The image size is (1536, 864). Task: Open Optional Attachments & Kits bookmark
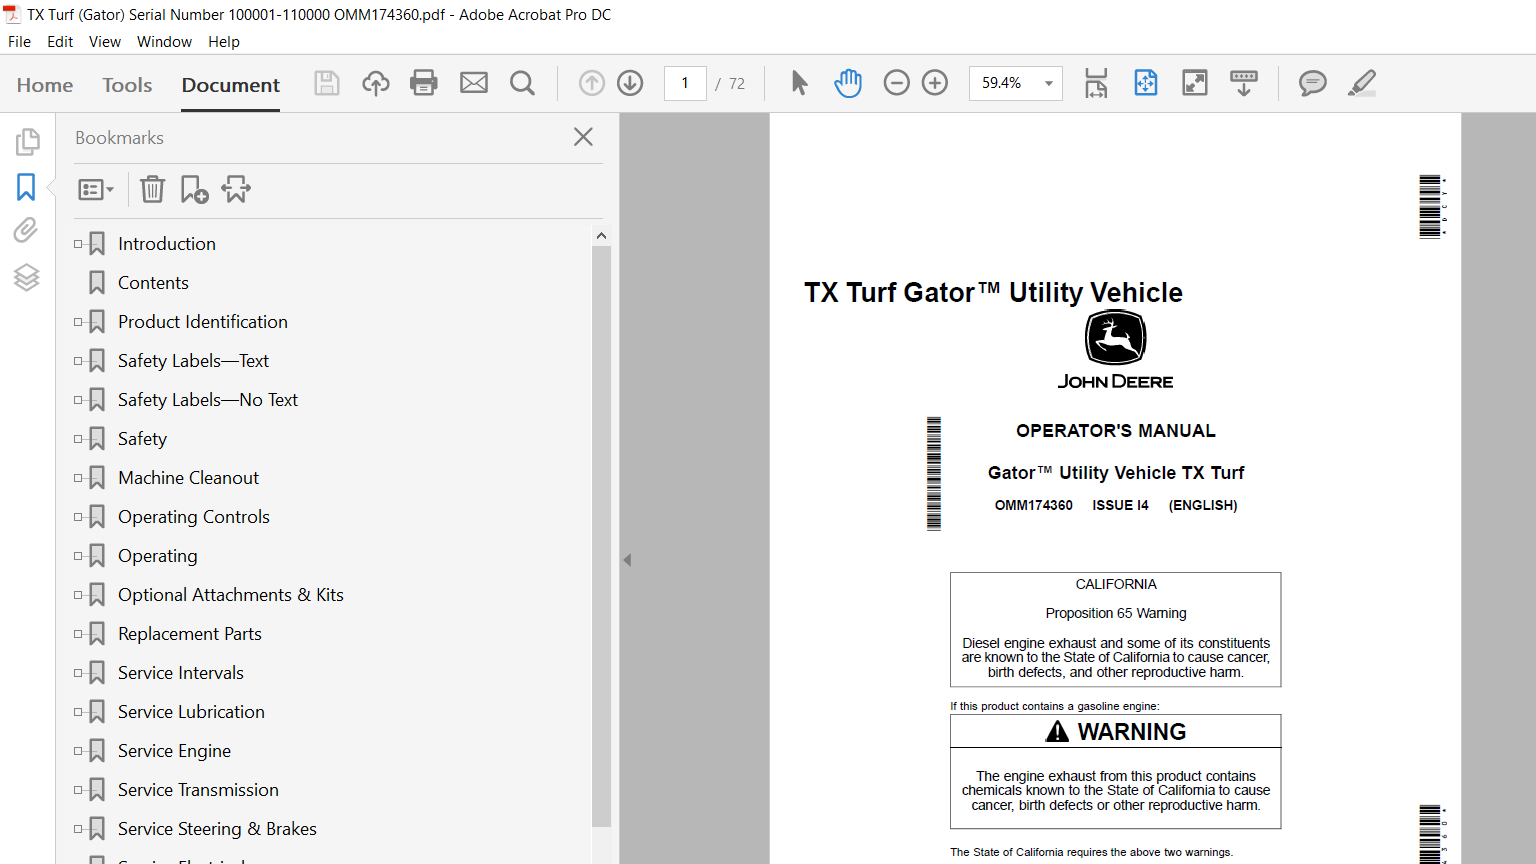[231, 595]
